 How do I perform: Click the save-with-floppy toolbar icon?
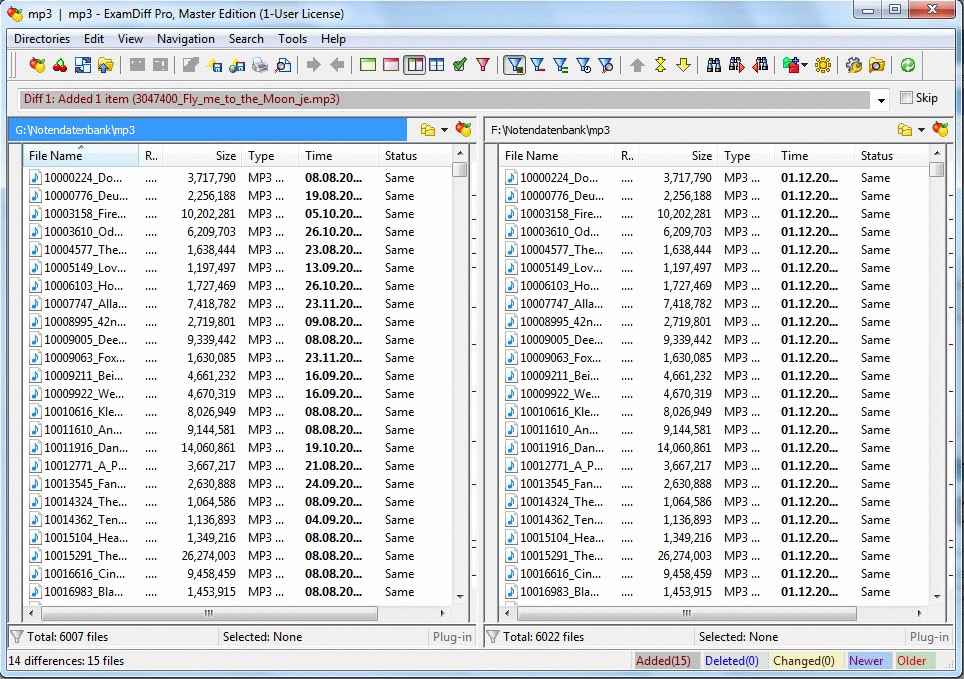[215, 65]
